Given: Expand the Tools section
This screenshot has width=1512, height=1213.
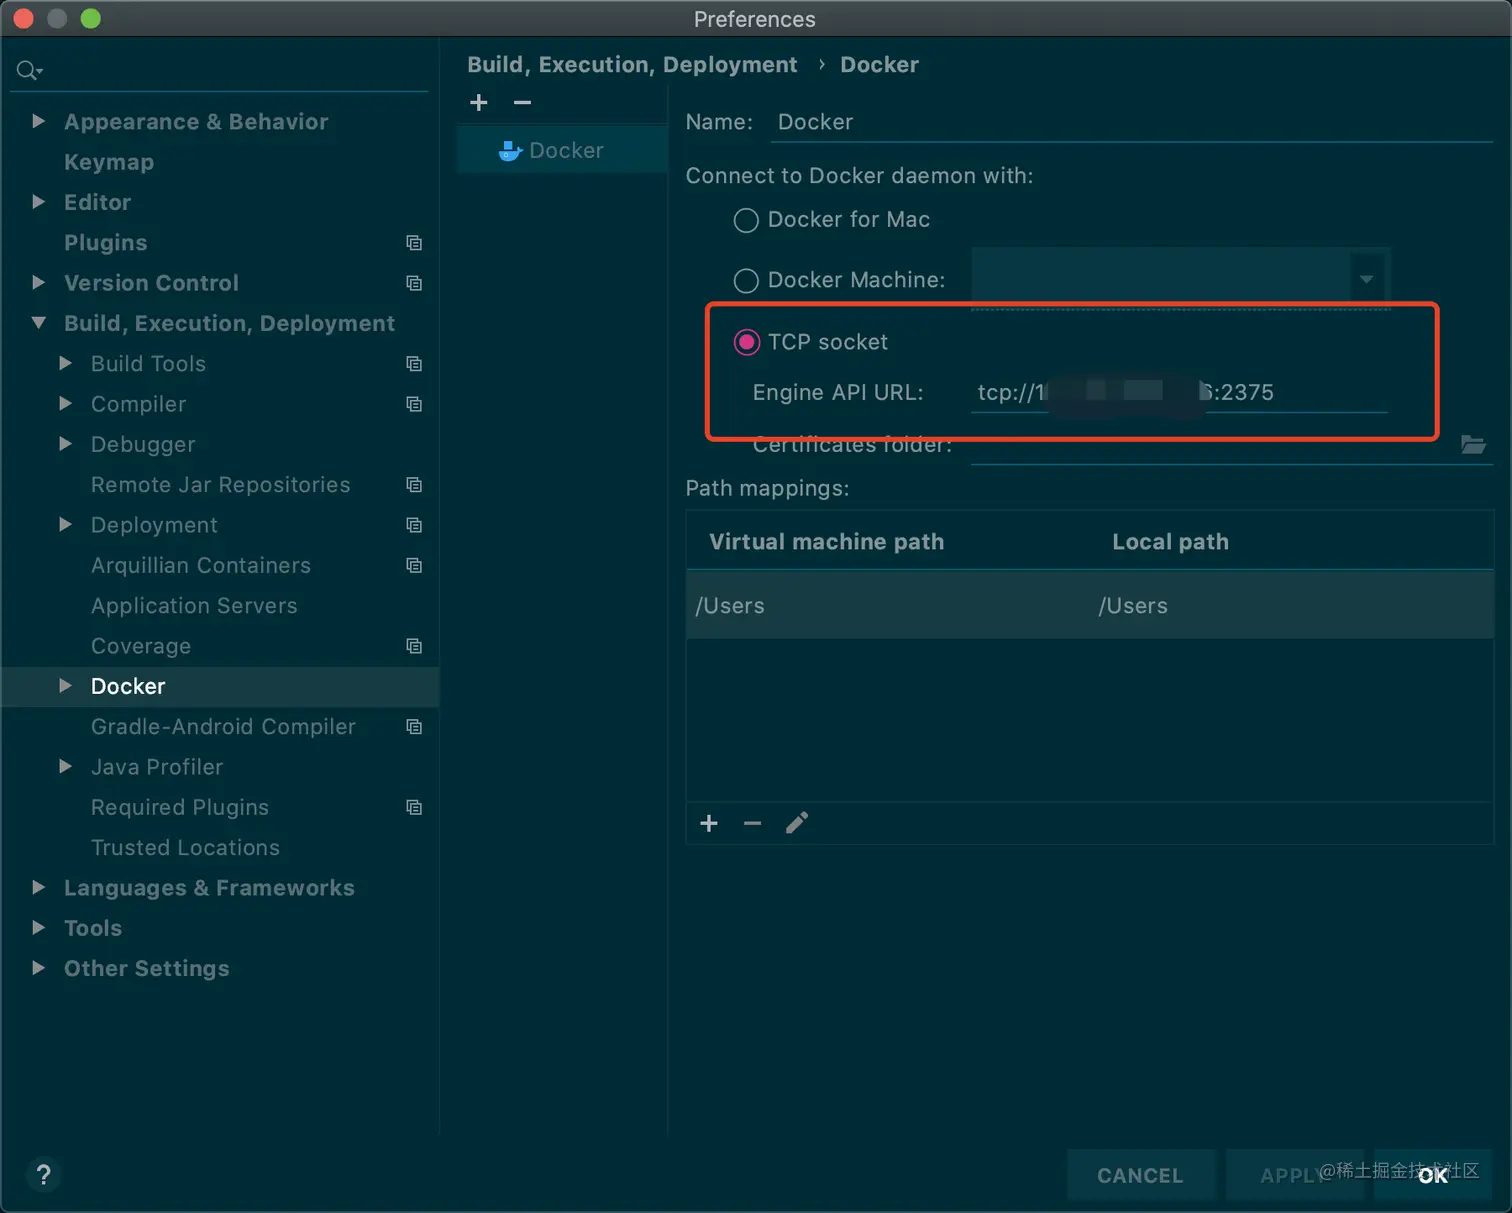Looking at the screenshot, I should click(x=38, y=928).
